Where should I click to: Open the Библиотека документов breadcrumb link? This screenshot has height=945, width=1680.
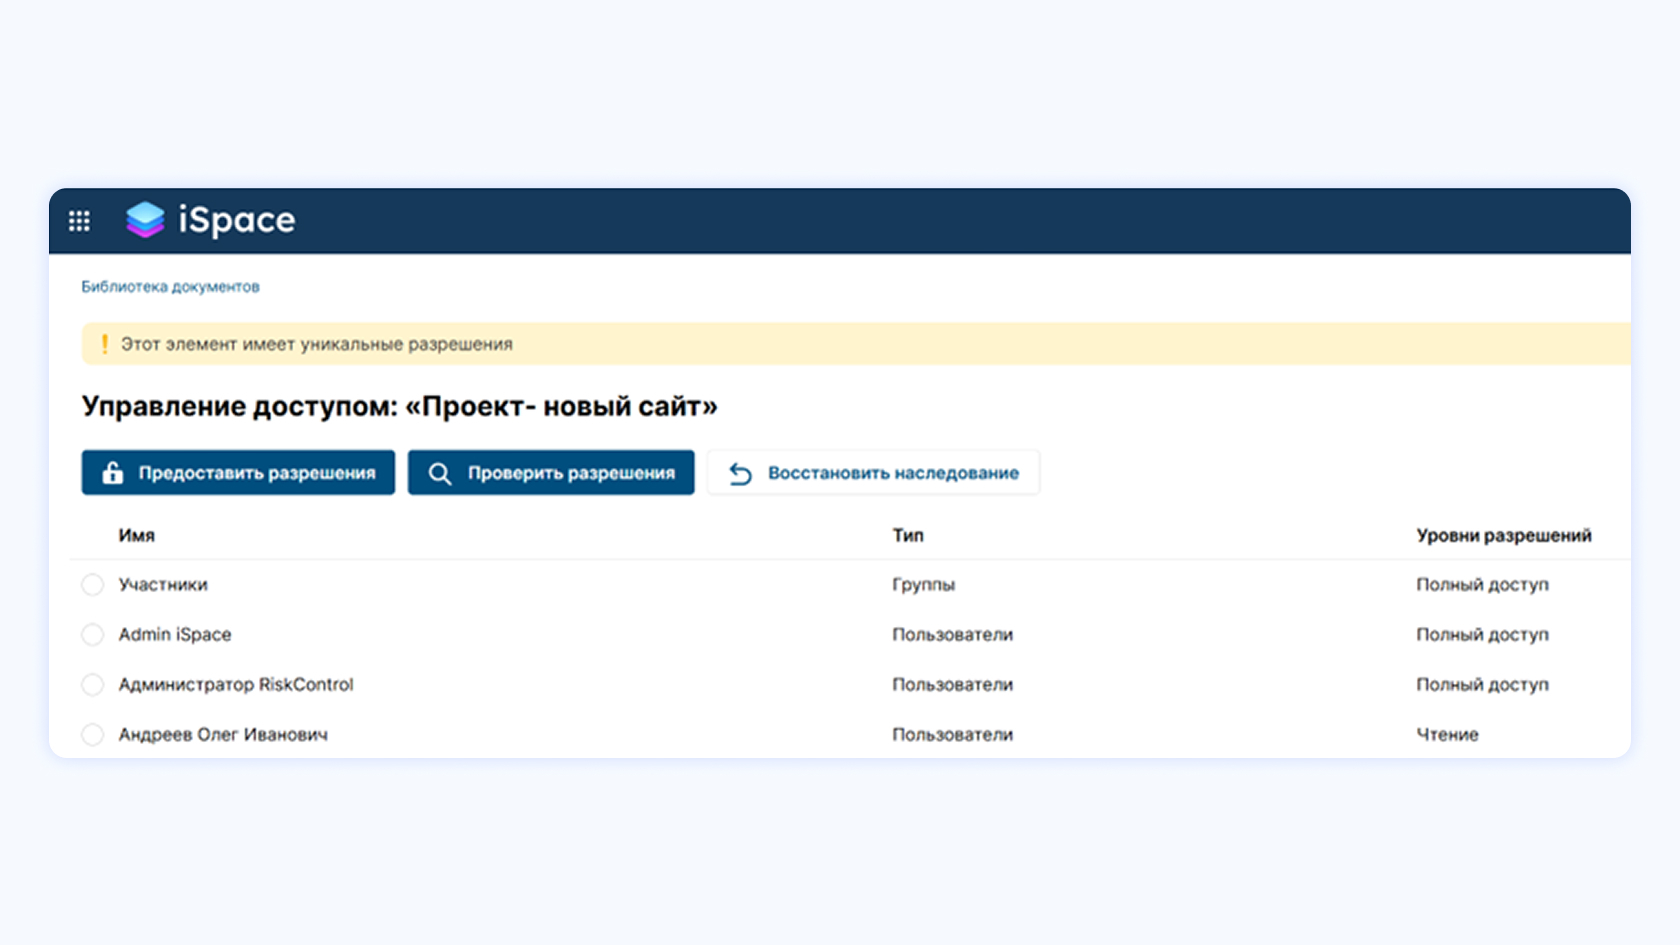click(x=170, y=287)
